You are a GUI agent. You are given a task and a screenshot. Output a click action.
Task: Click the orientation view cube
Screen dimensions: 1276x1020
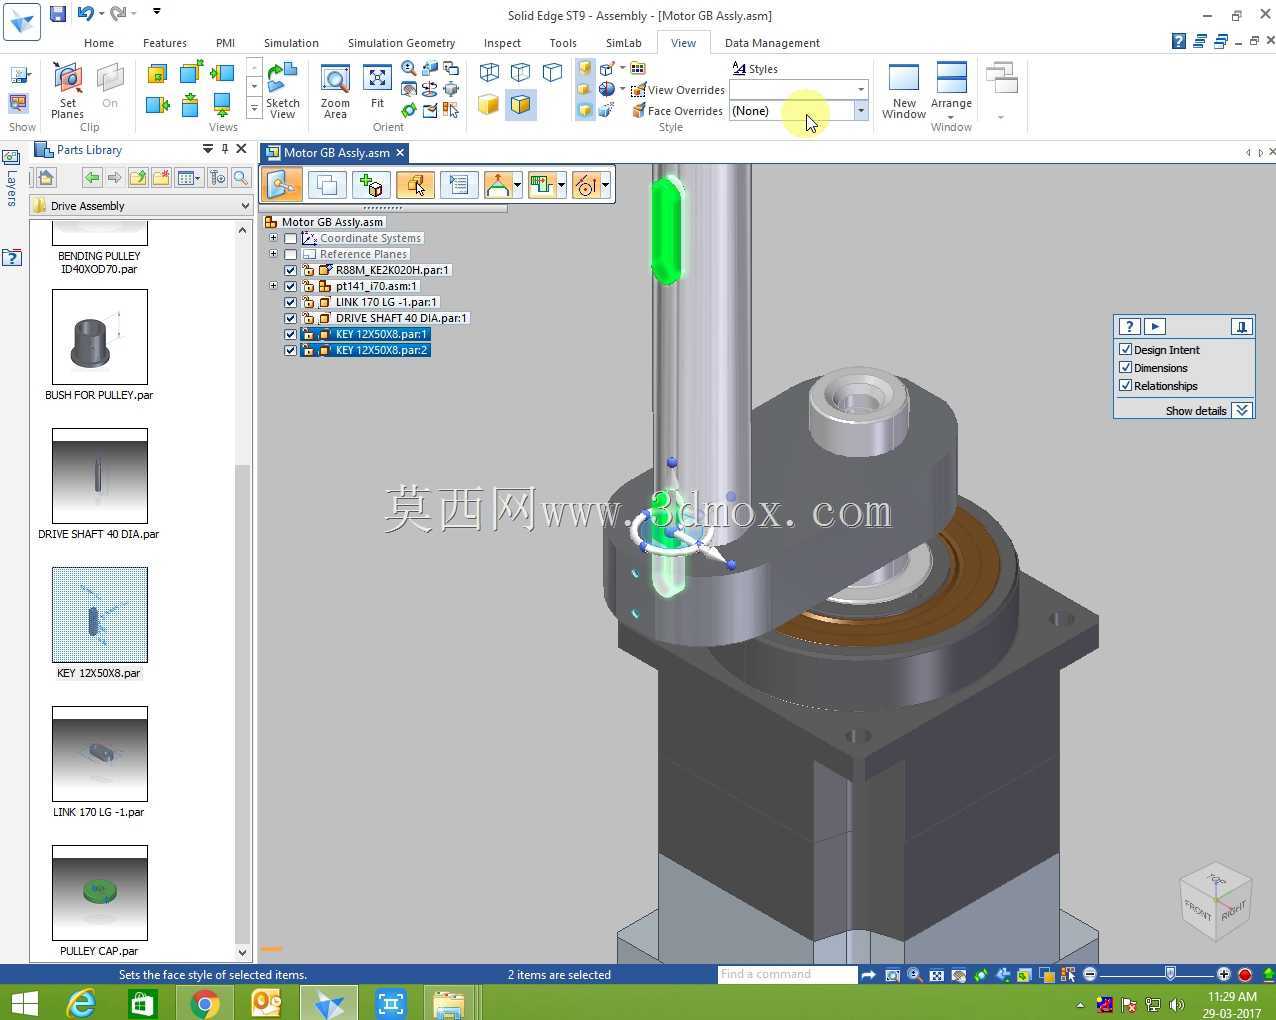(1215, 902)
